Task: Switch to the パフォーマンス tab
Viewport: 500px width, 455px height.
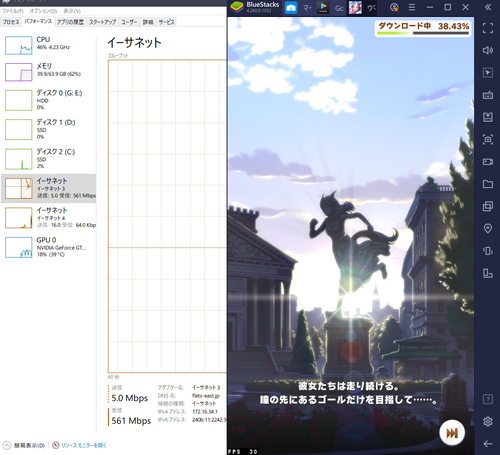Action: 38,21
